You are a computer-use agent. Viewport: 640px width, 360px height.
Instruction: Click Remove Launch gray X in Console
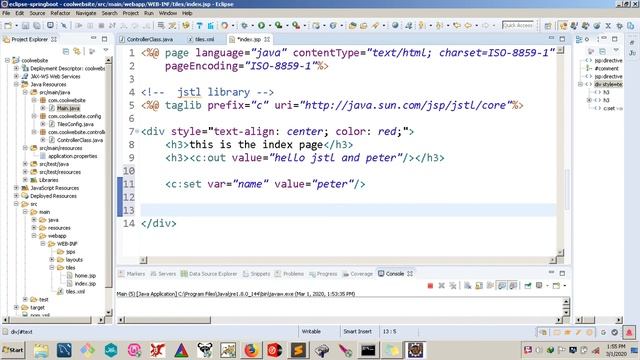pyautogui.click(x=441, y=286)
